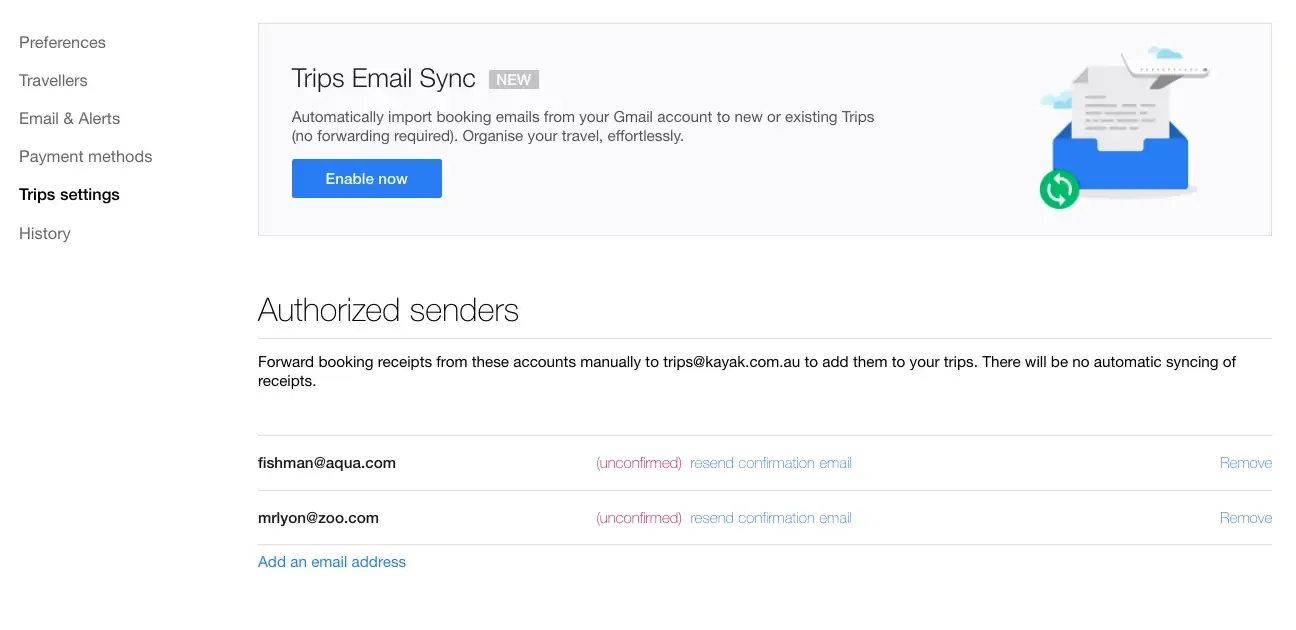Resend confirmation email to fishman@aqua.com
Viewport: 1296px width, 630px height.
point(770,463)
